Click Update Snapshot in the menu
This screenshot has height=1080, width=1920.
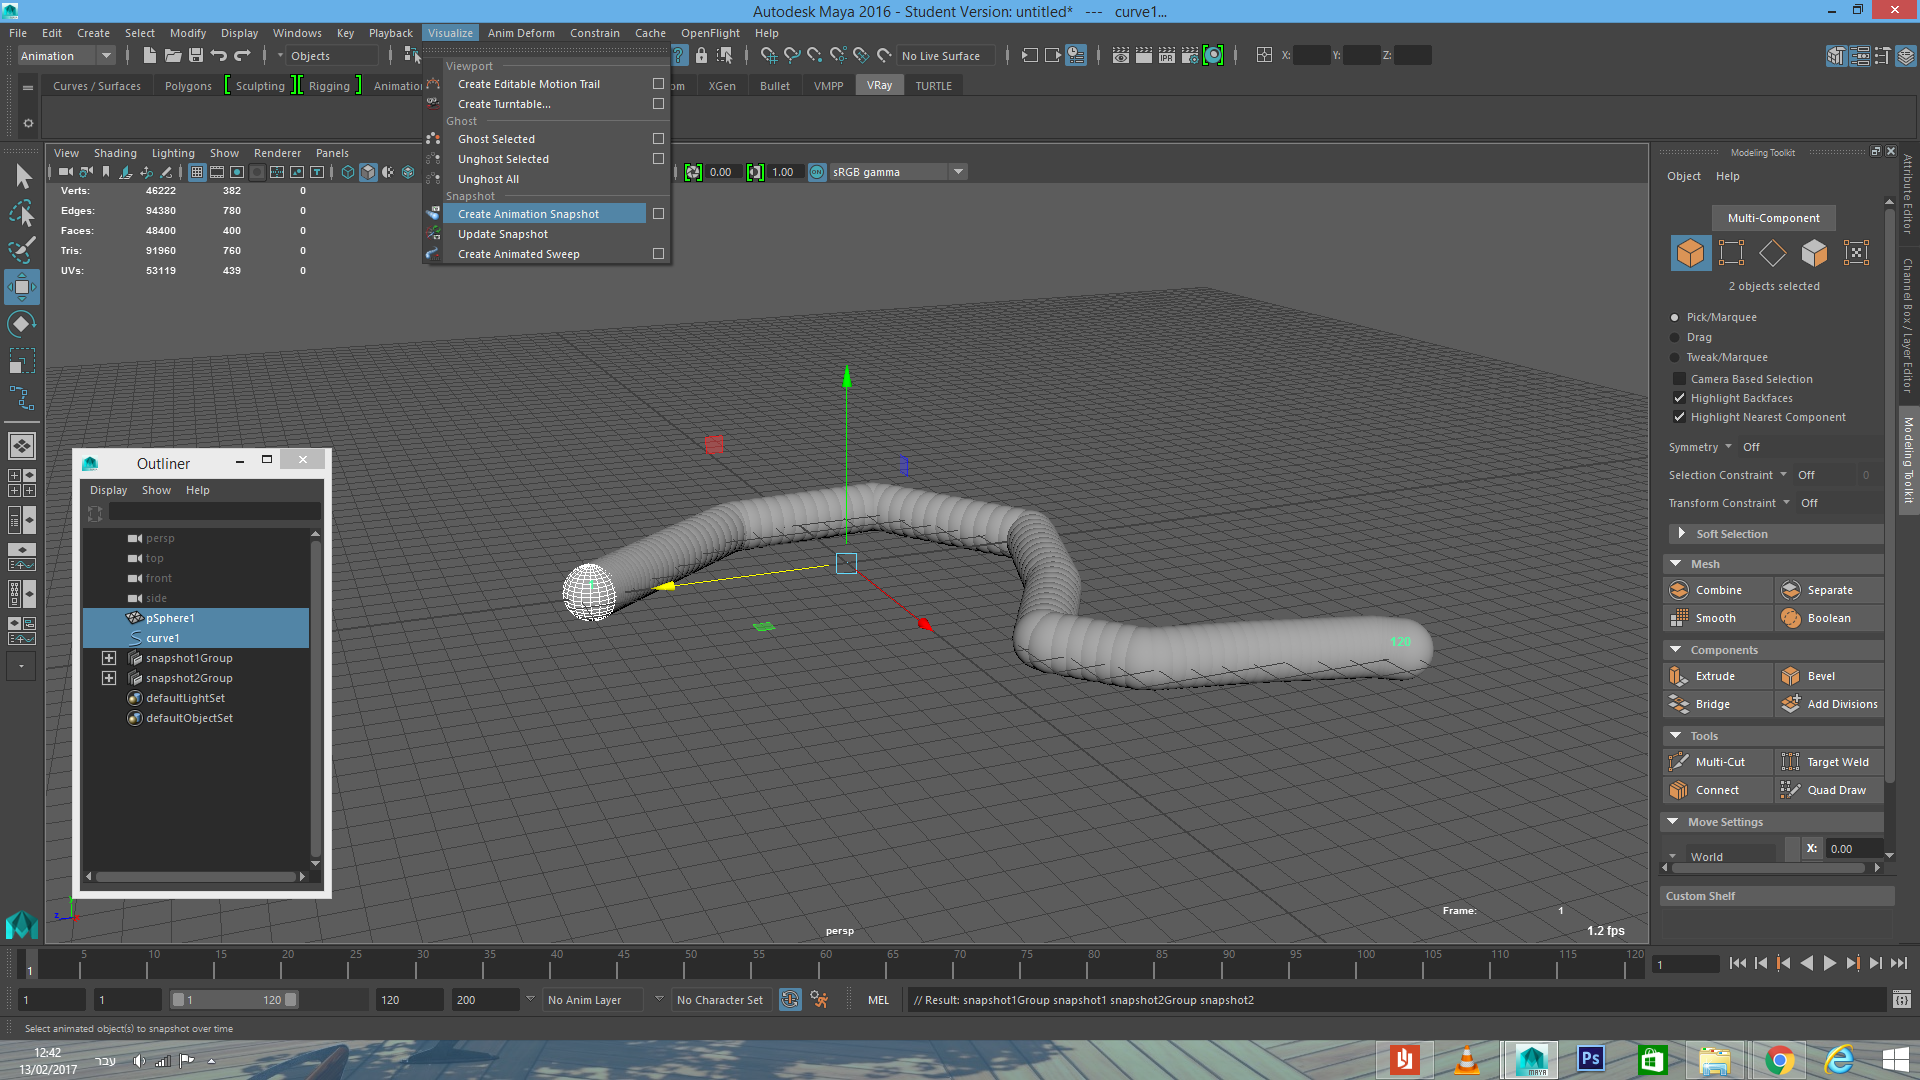click(502, 234)
